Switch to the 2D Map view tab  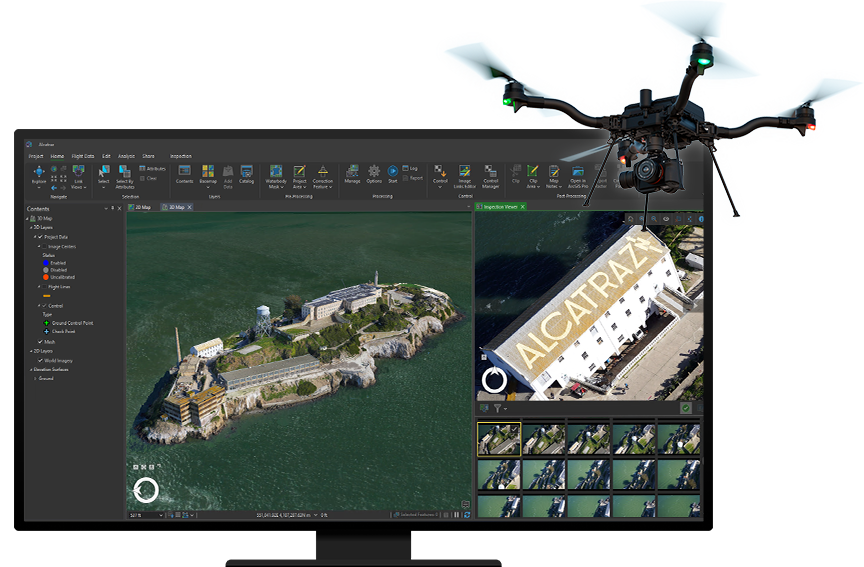pos(140,207)
